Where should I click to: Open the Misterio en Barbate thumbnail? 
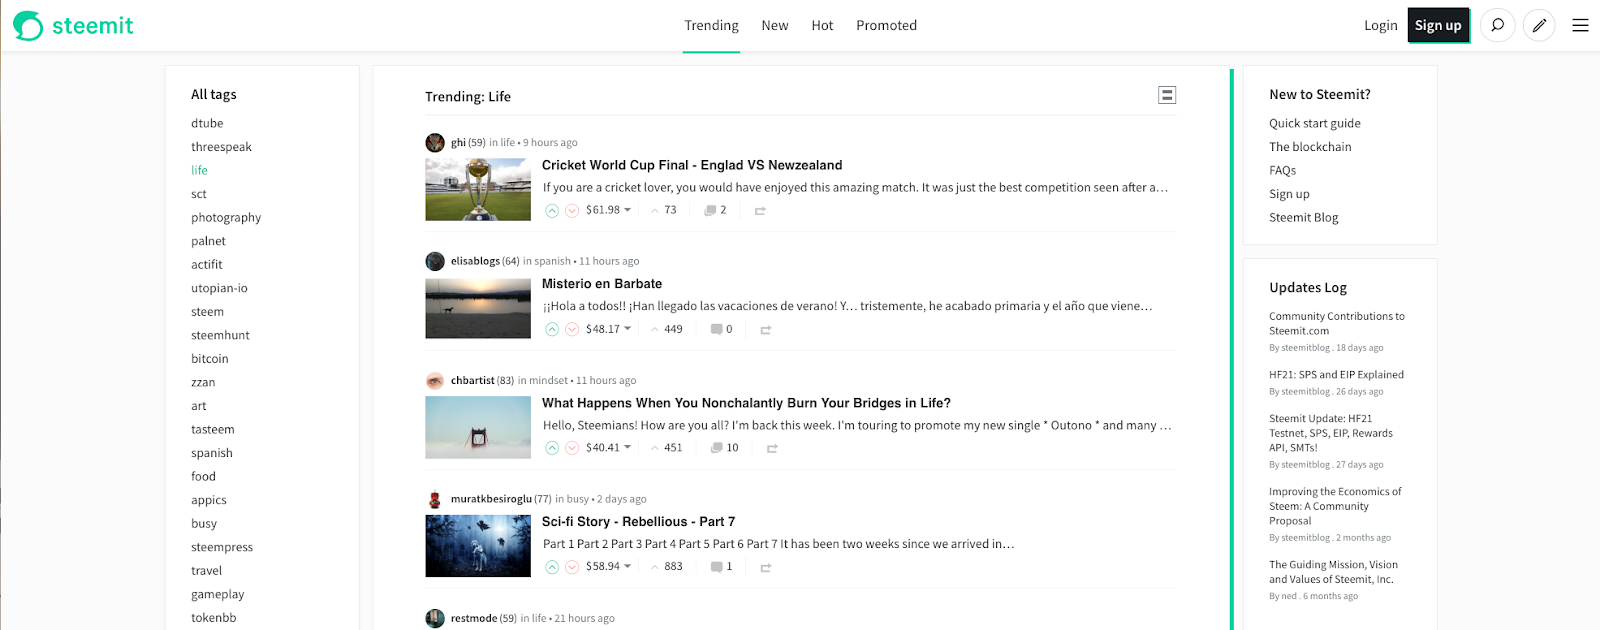(x=478, y=309)
